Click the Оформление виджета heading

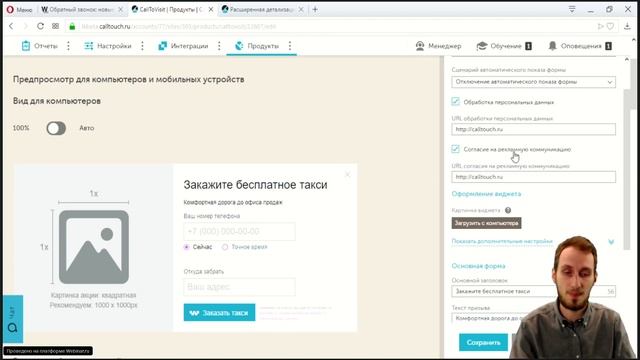[486, 194]
